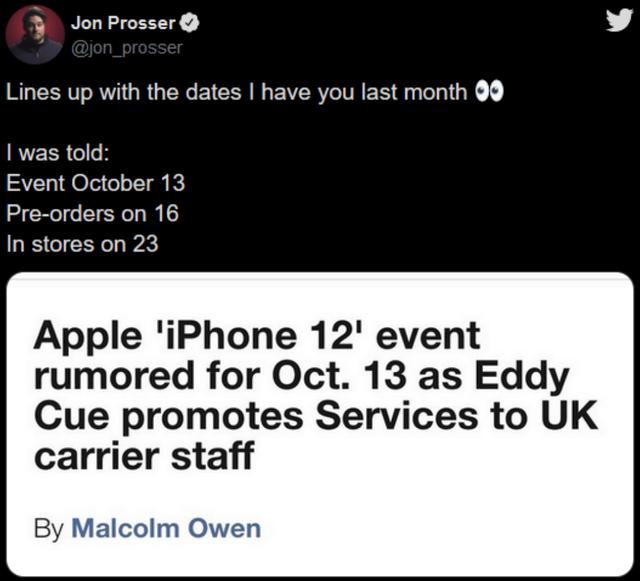Open the Malcolm Owen author link
Viewport: 640px width, 581px height.
pos(166,528)
